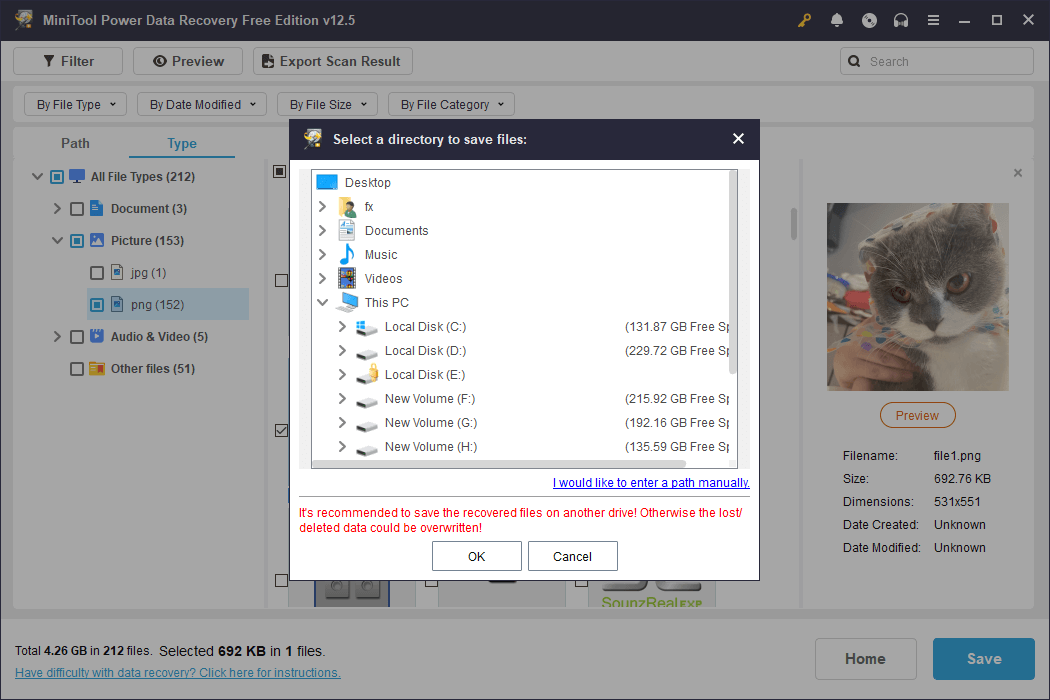Screen dimensions: 1050x700
Task: Open the hamburger menu icon
Action: (x=933, y=20)
